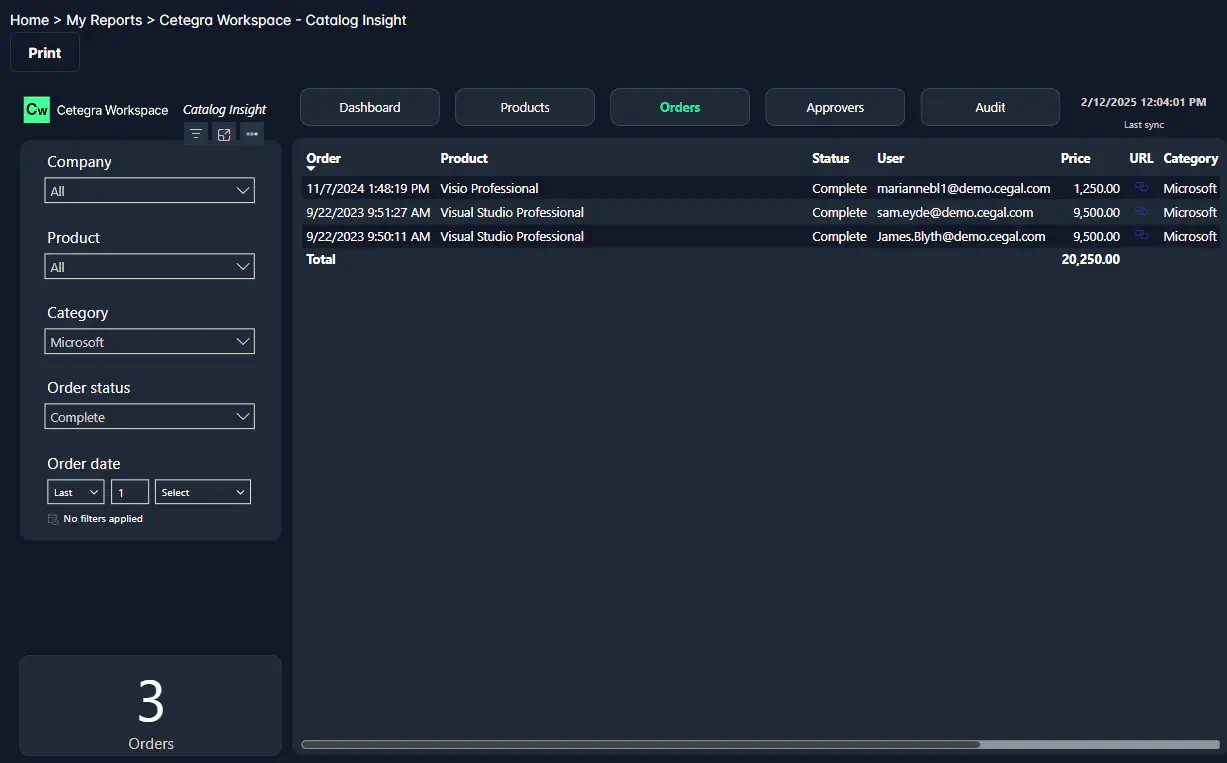Click the My Reports breadcrumb link
The image size is (1227, 763).
pos(104,20)
